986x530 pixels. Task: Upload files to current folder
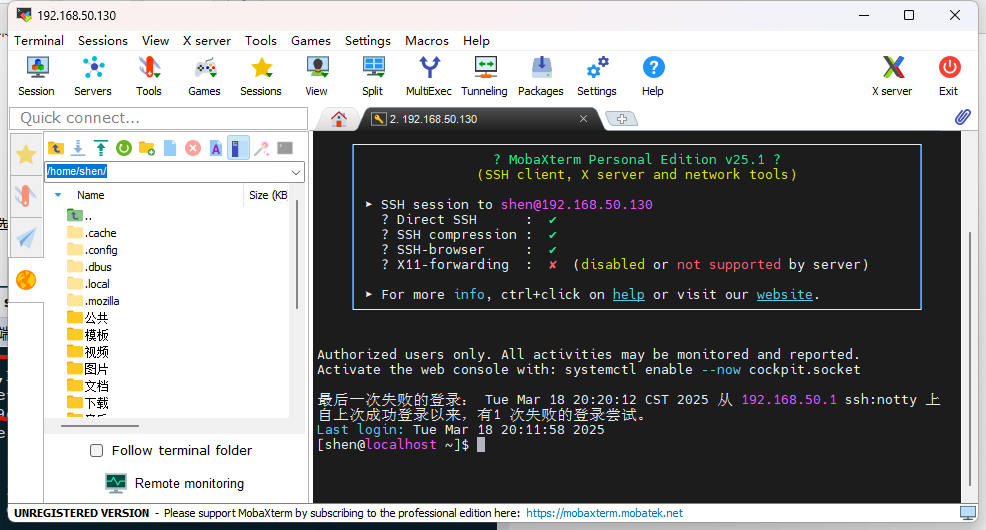(x=101, y=148)
